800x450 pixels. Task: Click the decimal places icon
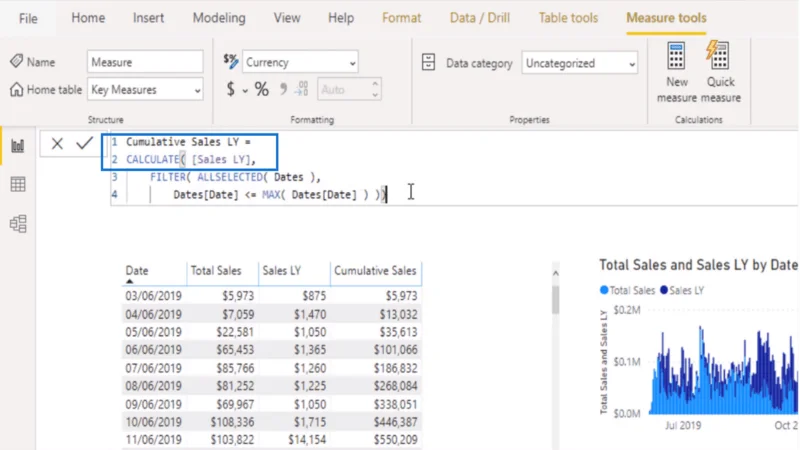pyautogui.click(x=302, y=89)
